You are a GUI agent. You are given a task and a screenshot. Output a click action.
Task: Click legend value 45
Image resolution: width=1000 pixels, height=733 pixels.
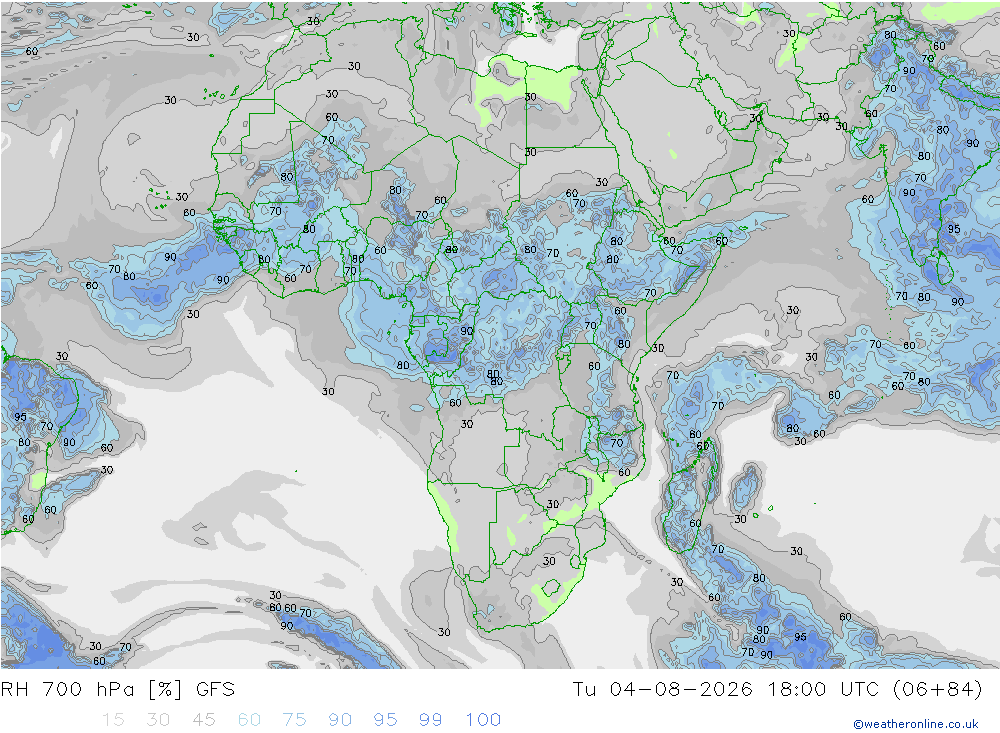(x=203, y=720)
